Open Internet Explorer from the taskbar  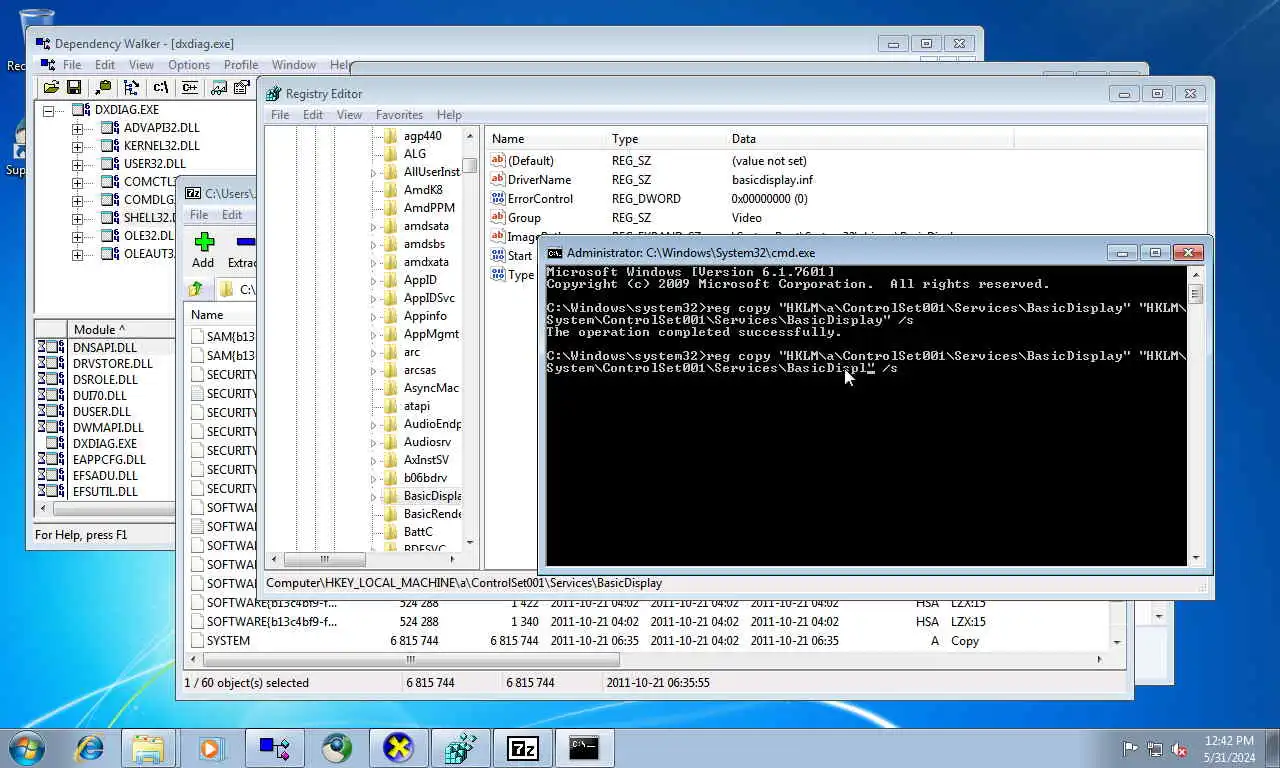89,747
